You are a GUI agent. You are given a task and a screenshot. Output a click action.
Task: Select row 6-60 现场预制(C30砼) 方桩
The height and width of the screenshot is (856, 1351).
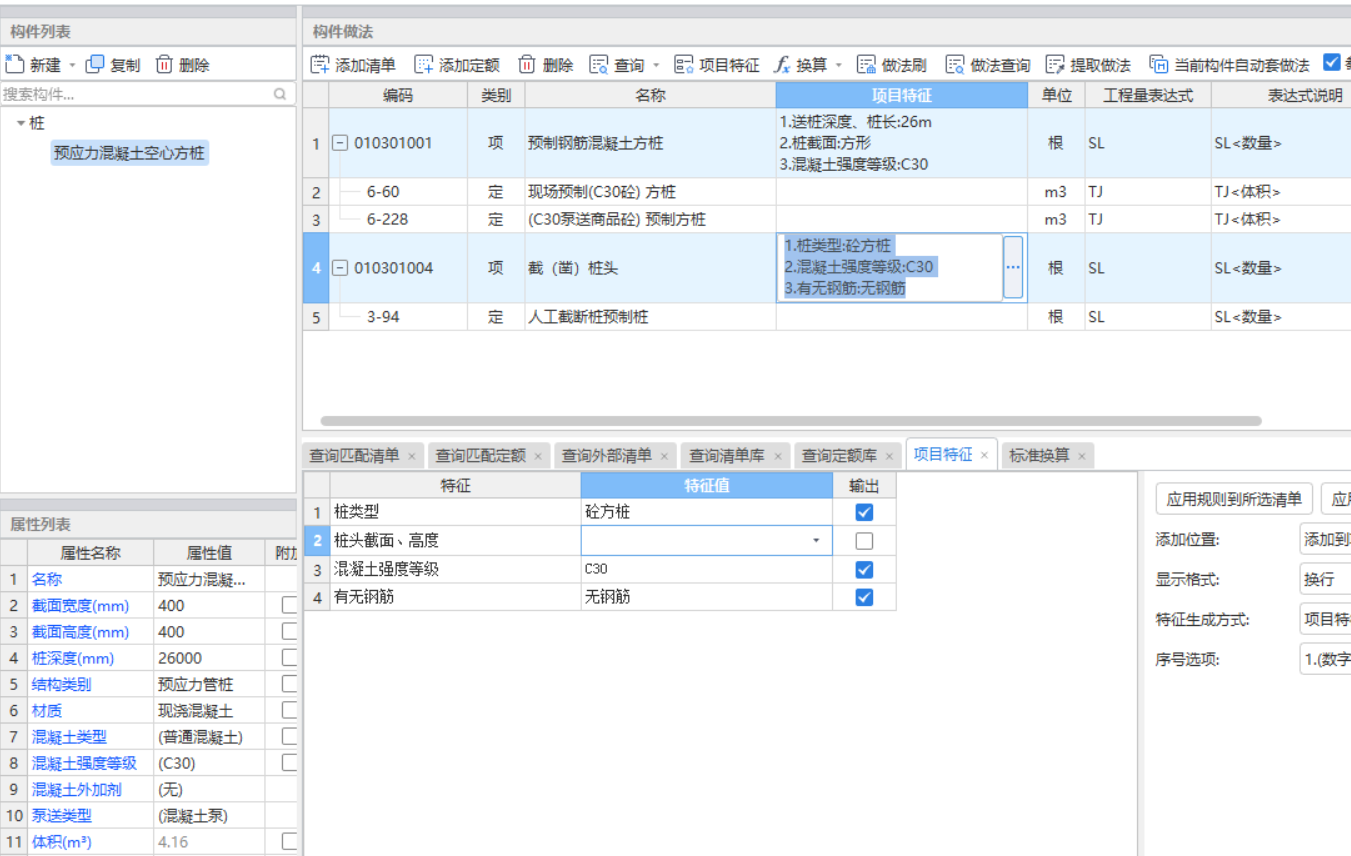tap(826, 192)
